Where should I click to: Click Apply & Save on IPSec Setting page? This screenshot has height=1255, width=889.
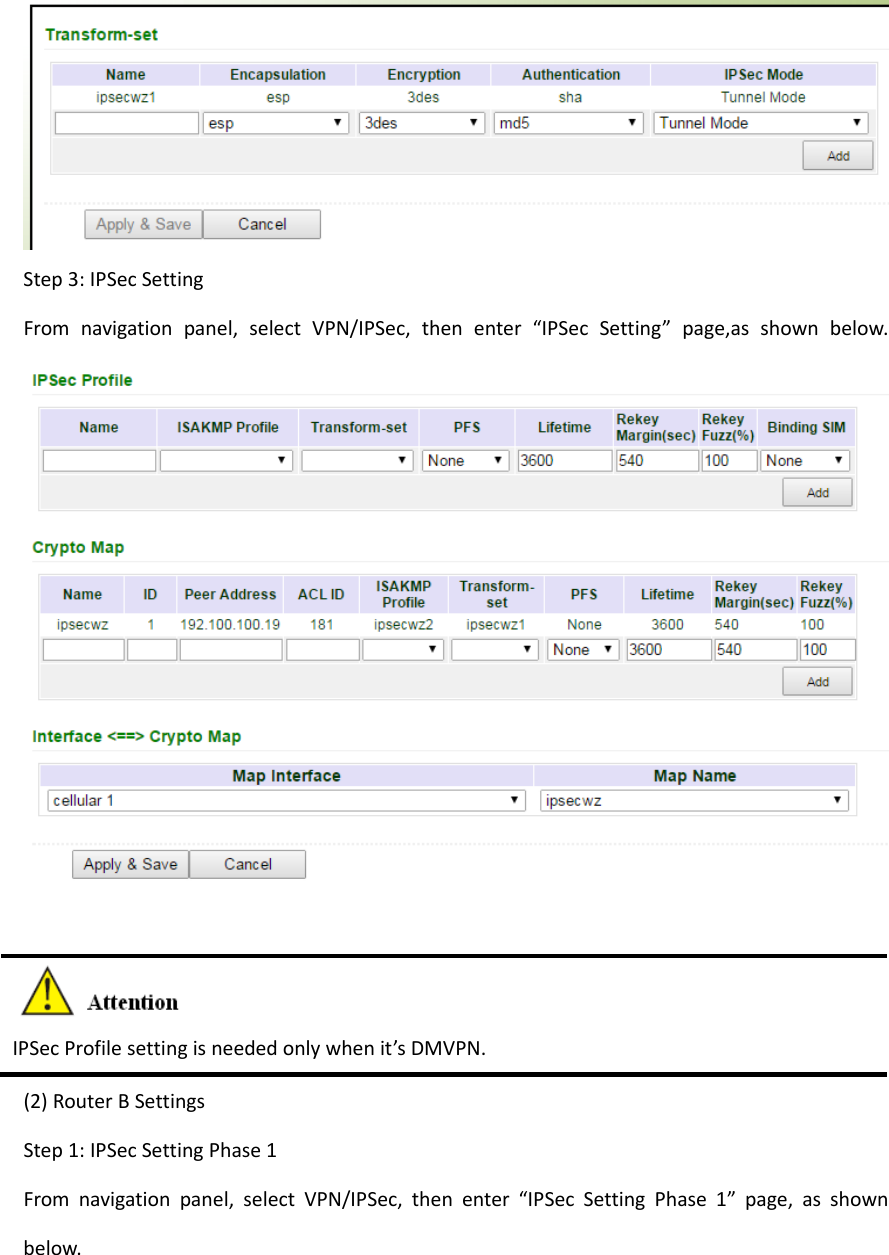tap(129, 863)
